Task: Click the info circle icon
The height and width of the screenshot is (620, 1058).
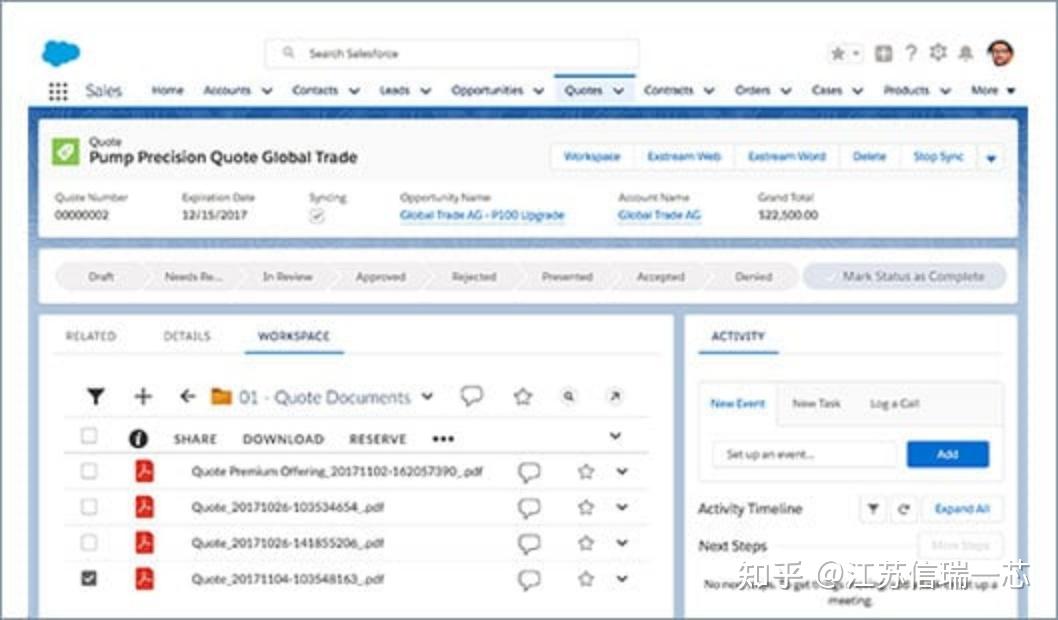Action: coord(138,439)
